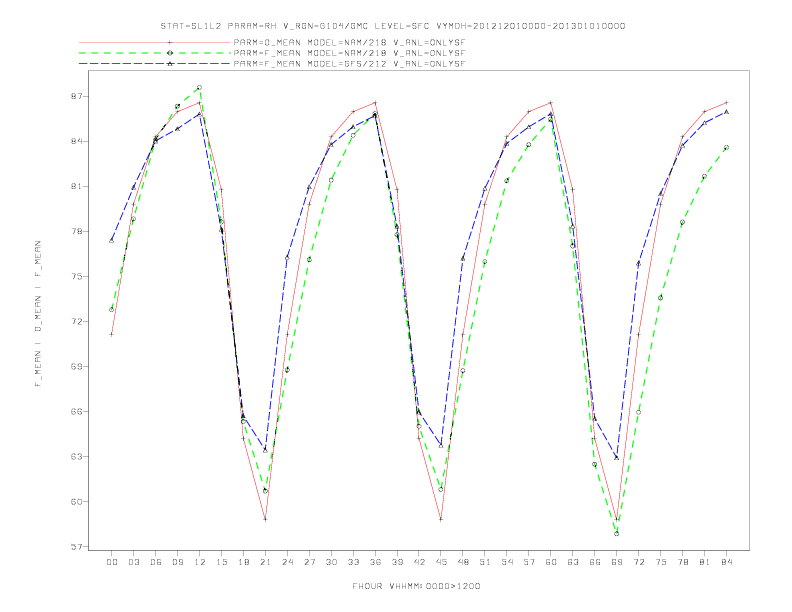Click the green dashed line sample in legend
Screen dimensions: 792x612
[155, 53]
